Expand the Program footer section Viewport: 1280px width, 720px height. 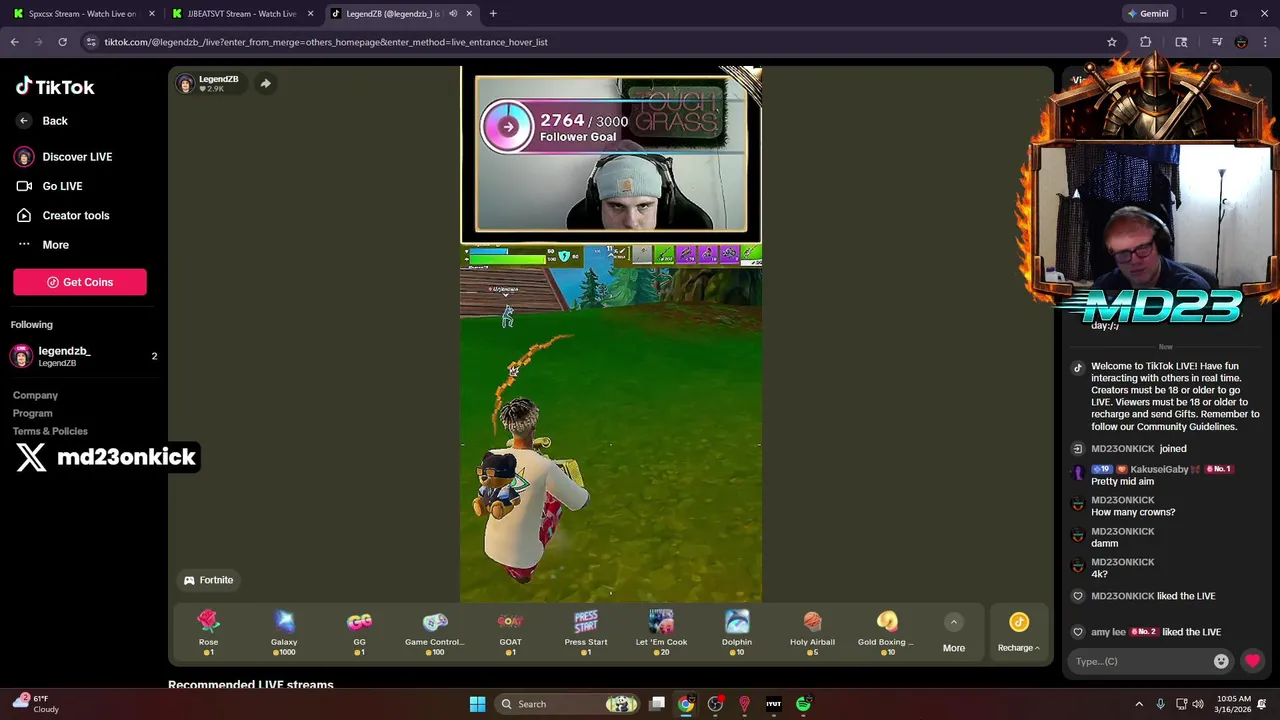pyautogui.click(x=33, y=413)
